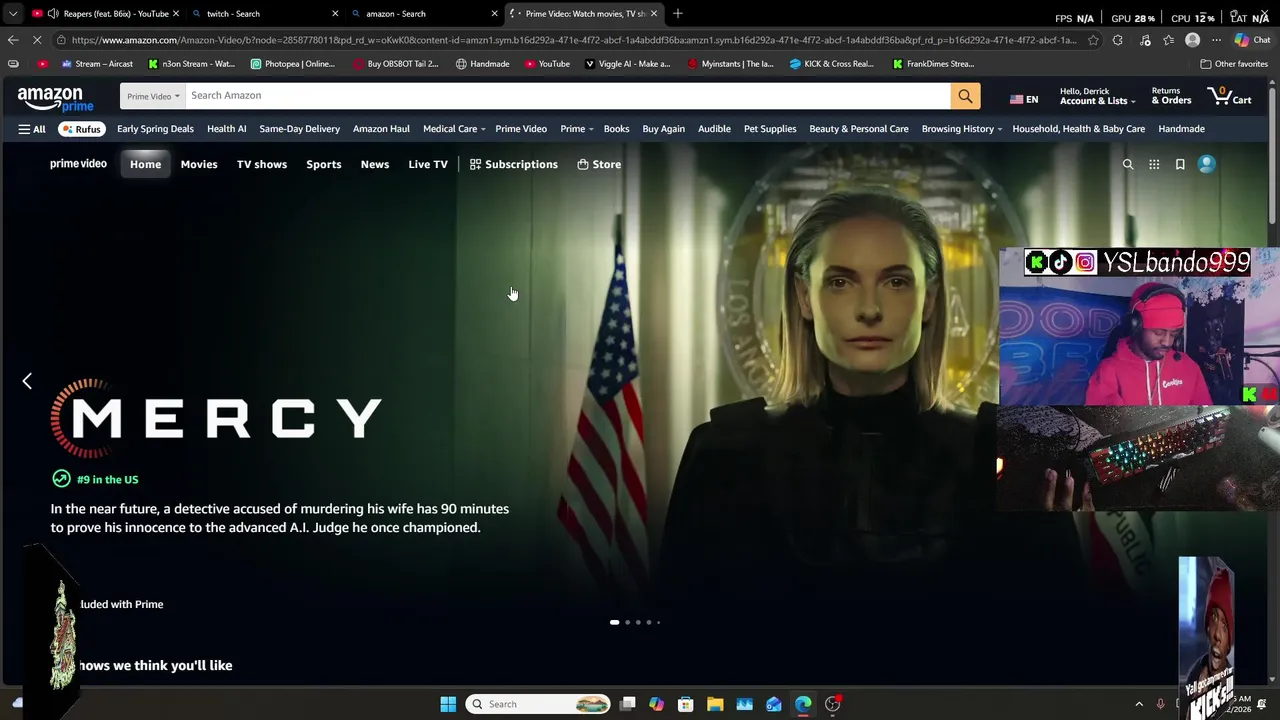Select the Home tab in Prime Video
Viewport: 1280px width, 720px height.
[x=145, y=164]
